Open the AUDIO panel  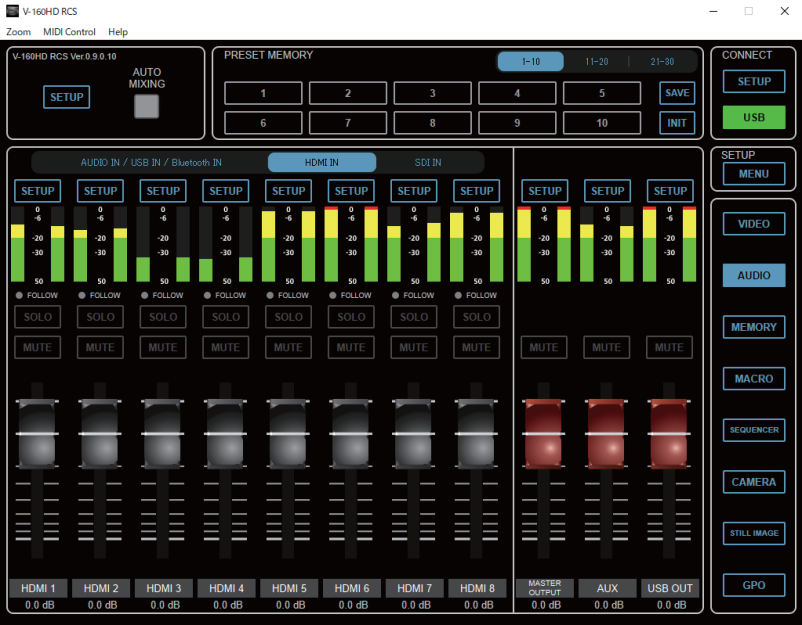click(x=754, y=275)
